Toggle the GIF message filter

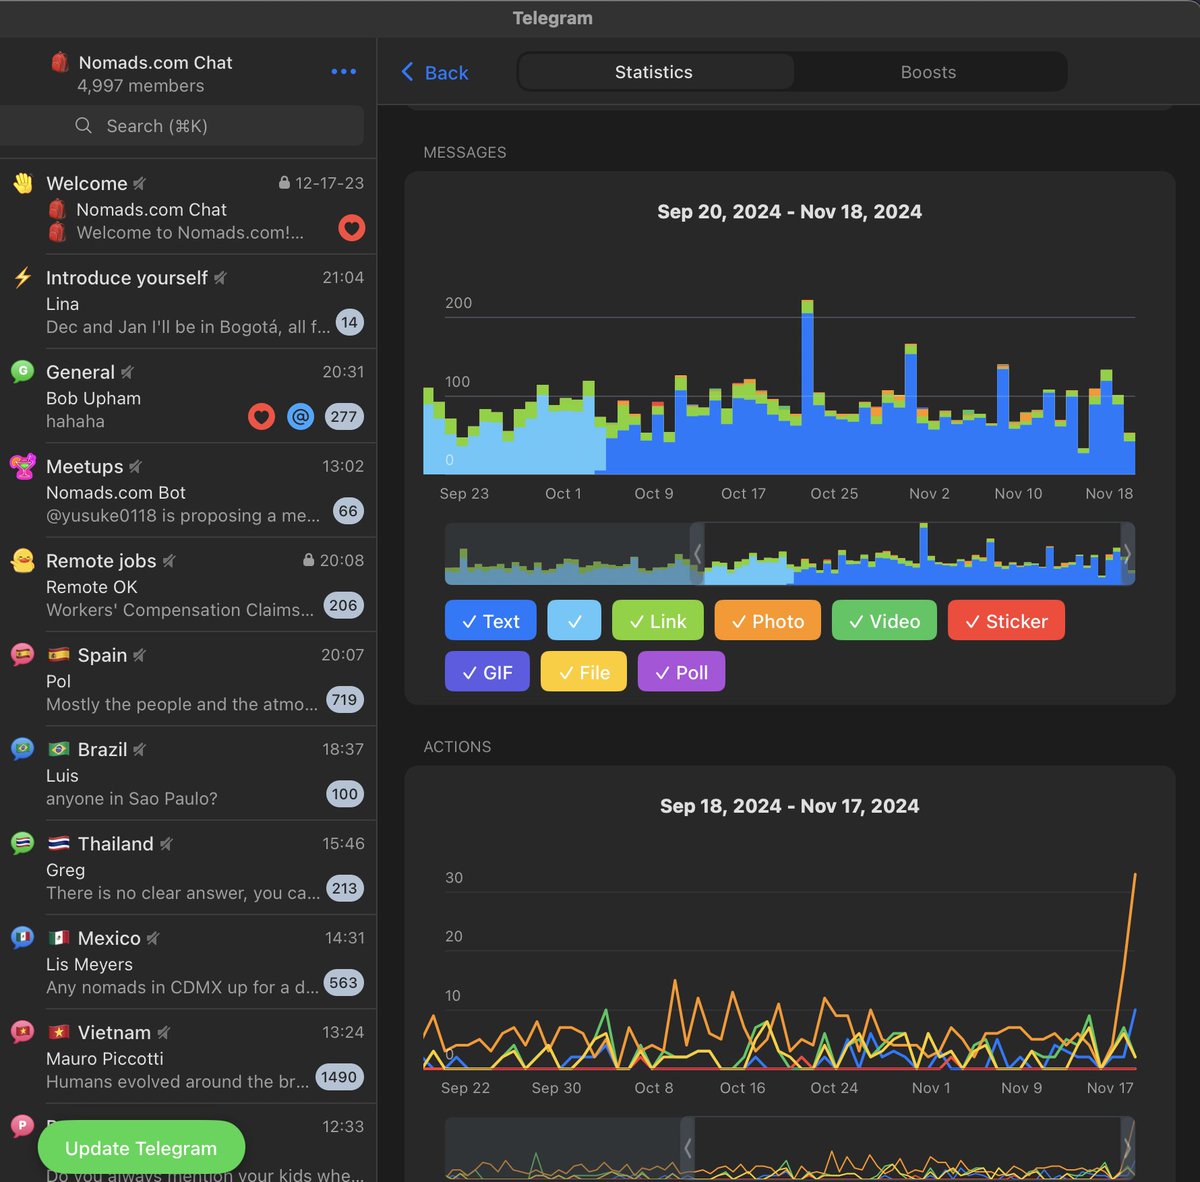(x=487, y=672)
